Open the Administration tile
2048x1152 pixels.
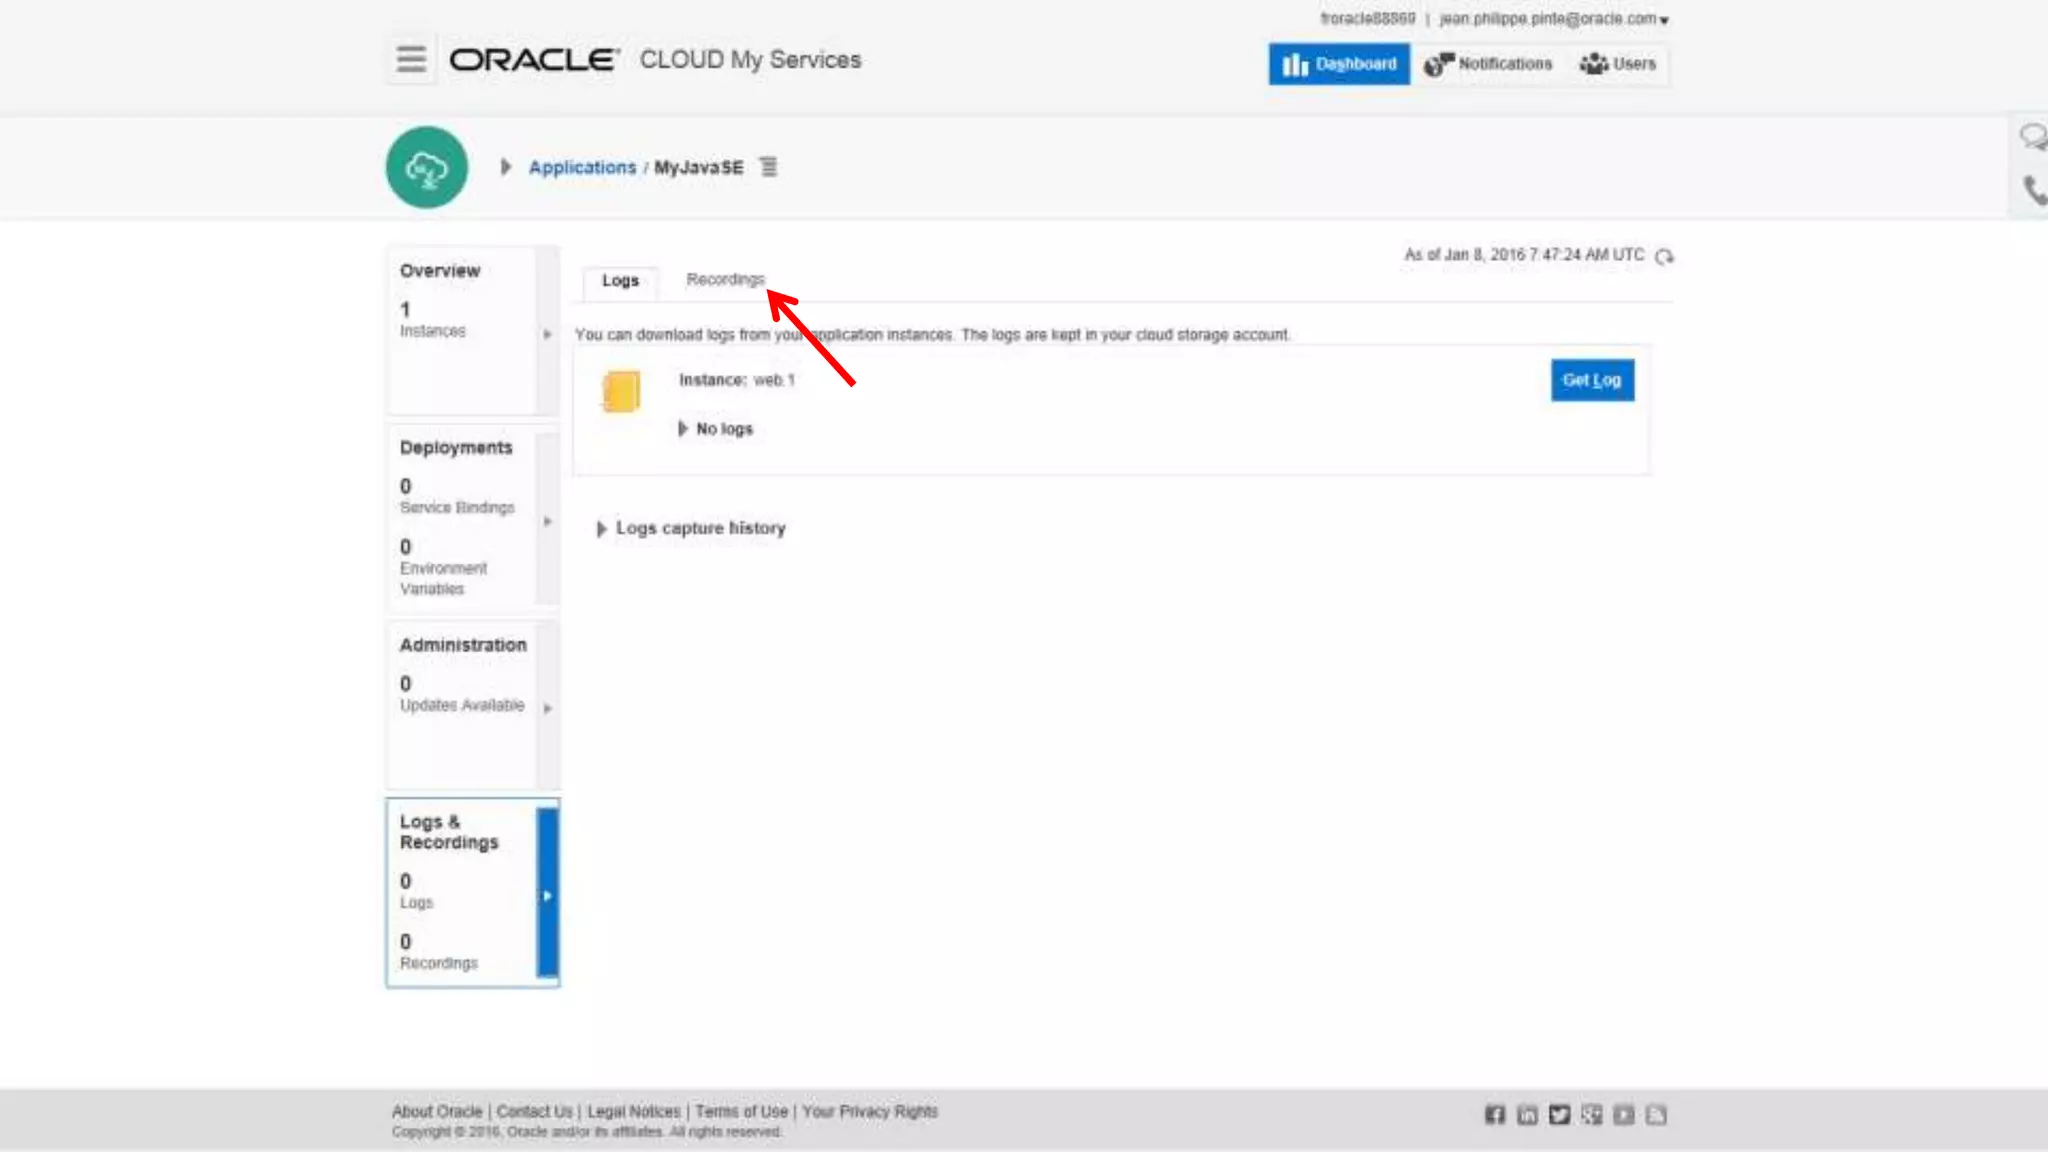pyautogui.click(x=473, y=705)
